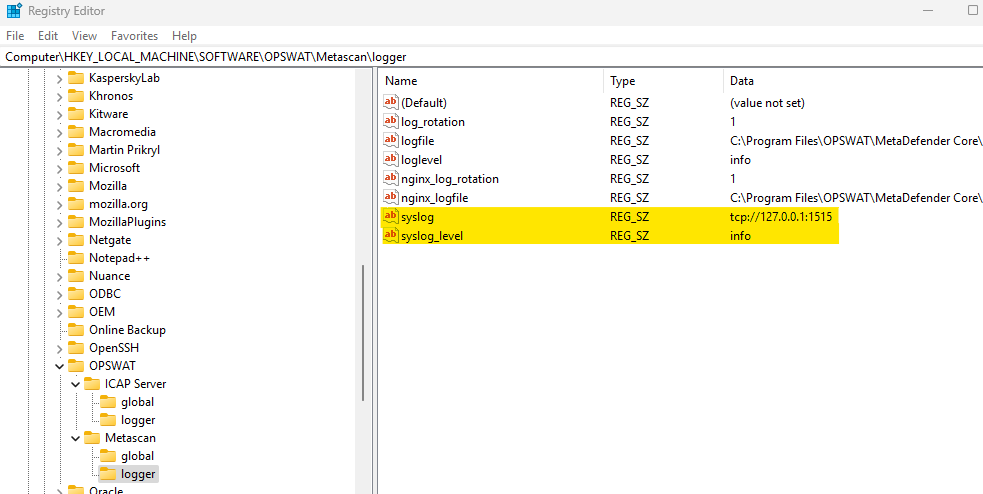
Task: Select the OPSWAT folder icon
Action: tap(76, 365)
